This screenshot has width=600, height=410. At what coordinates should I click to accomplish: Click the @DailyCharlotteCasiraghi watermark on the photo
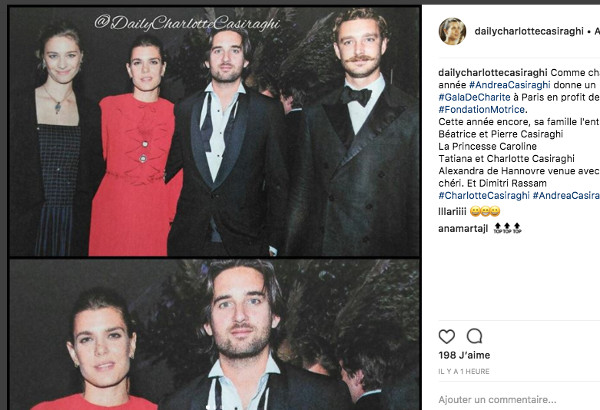187,23
